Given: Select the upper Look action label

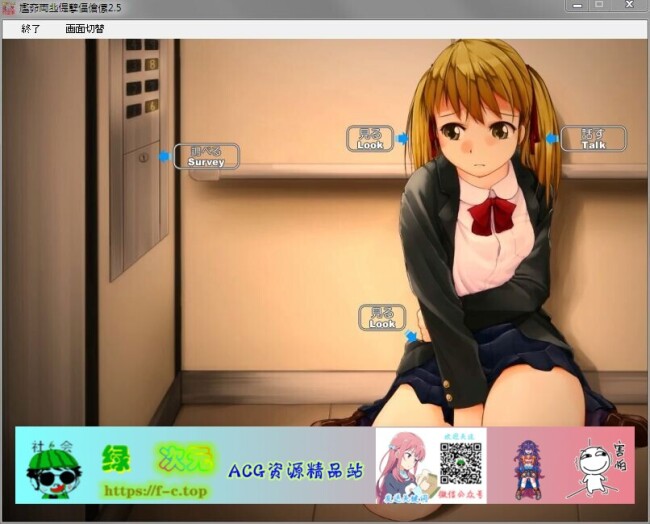Looking at the screenshot, I should pyautogui.click(x=370, y=139).
